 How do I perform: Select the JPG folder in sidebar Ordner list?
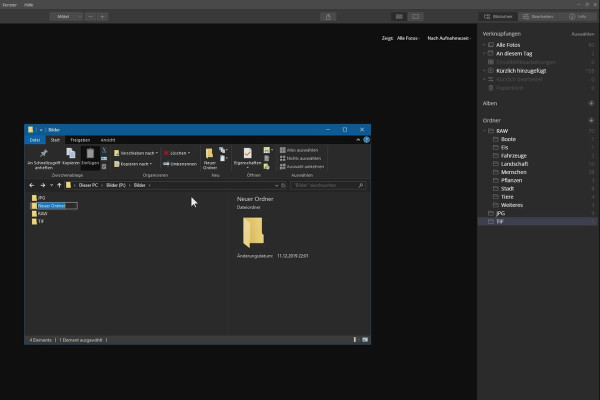500,213
